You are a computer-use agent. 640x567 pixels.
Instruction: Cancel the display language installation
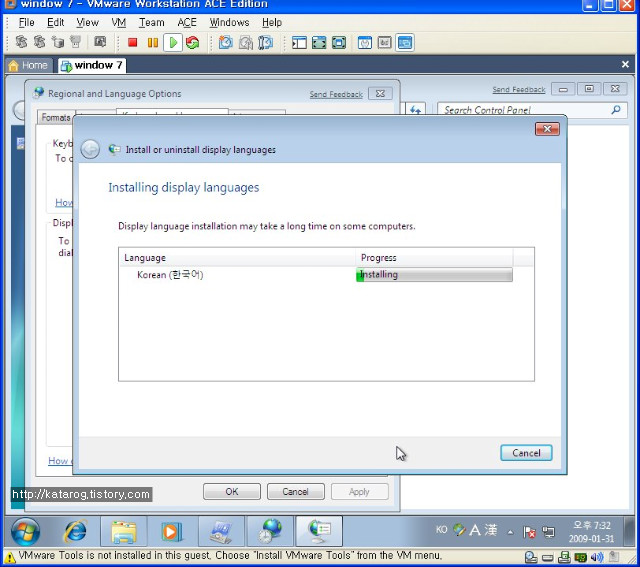(526, 453)
